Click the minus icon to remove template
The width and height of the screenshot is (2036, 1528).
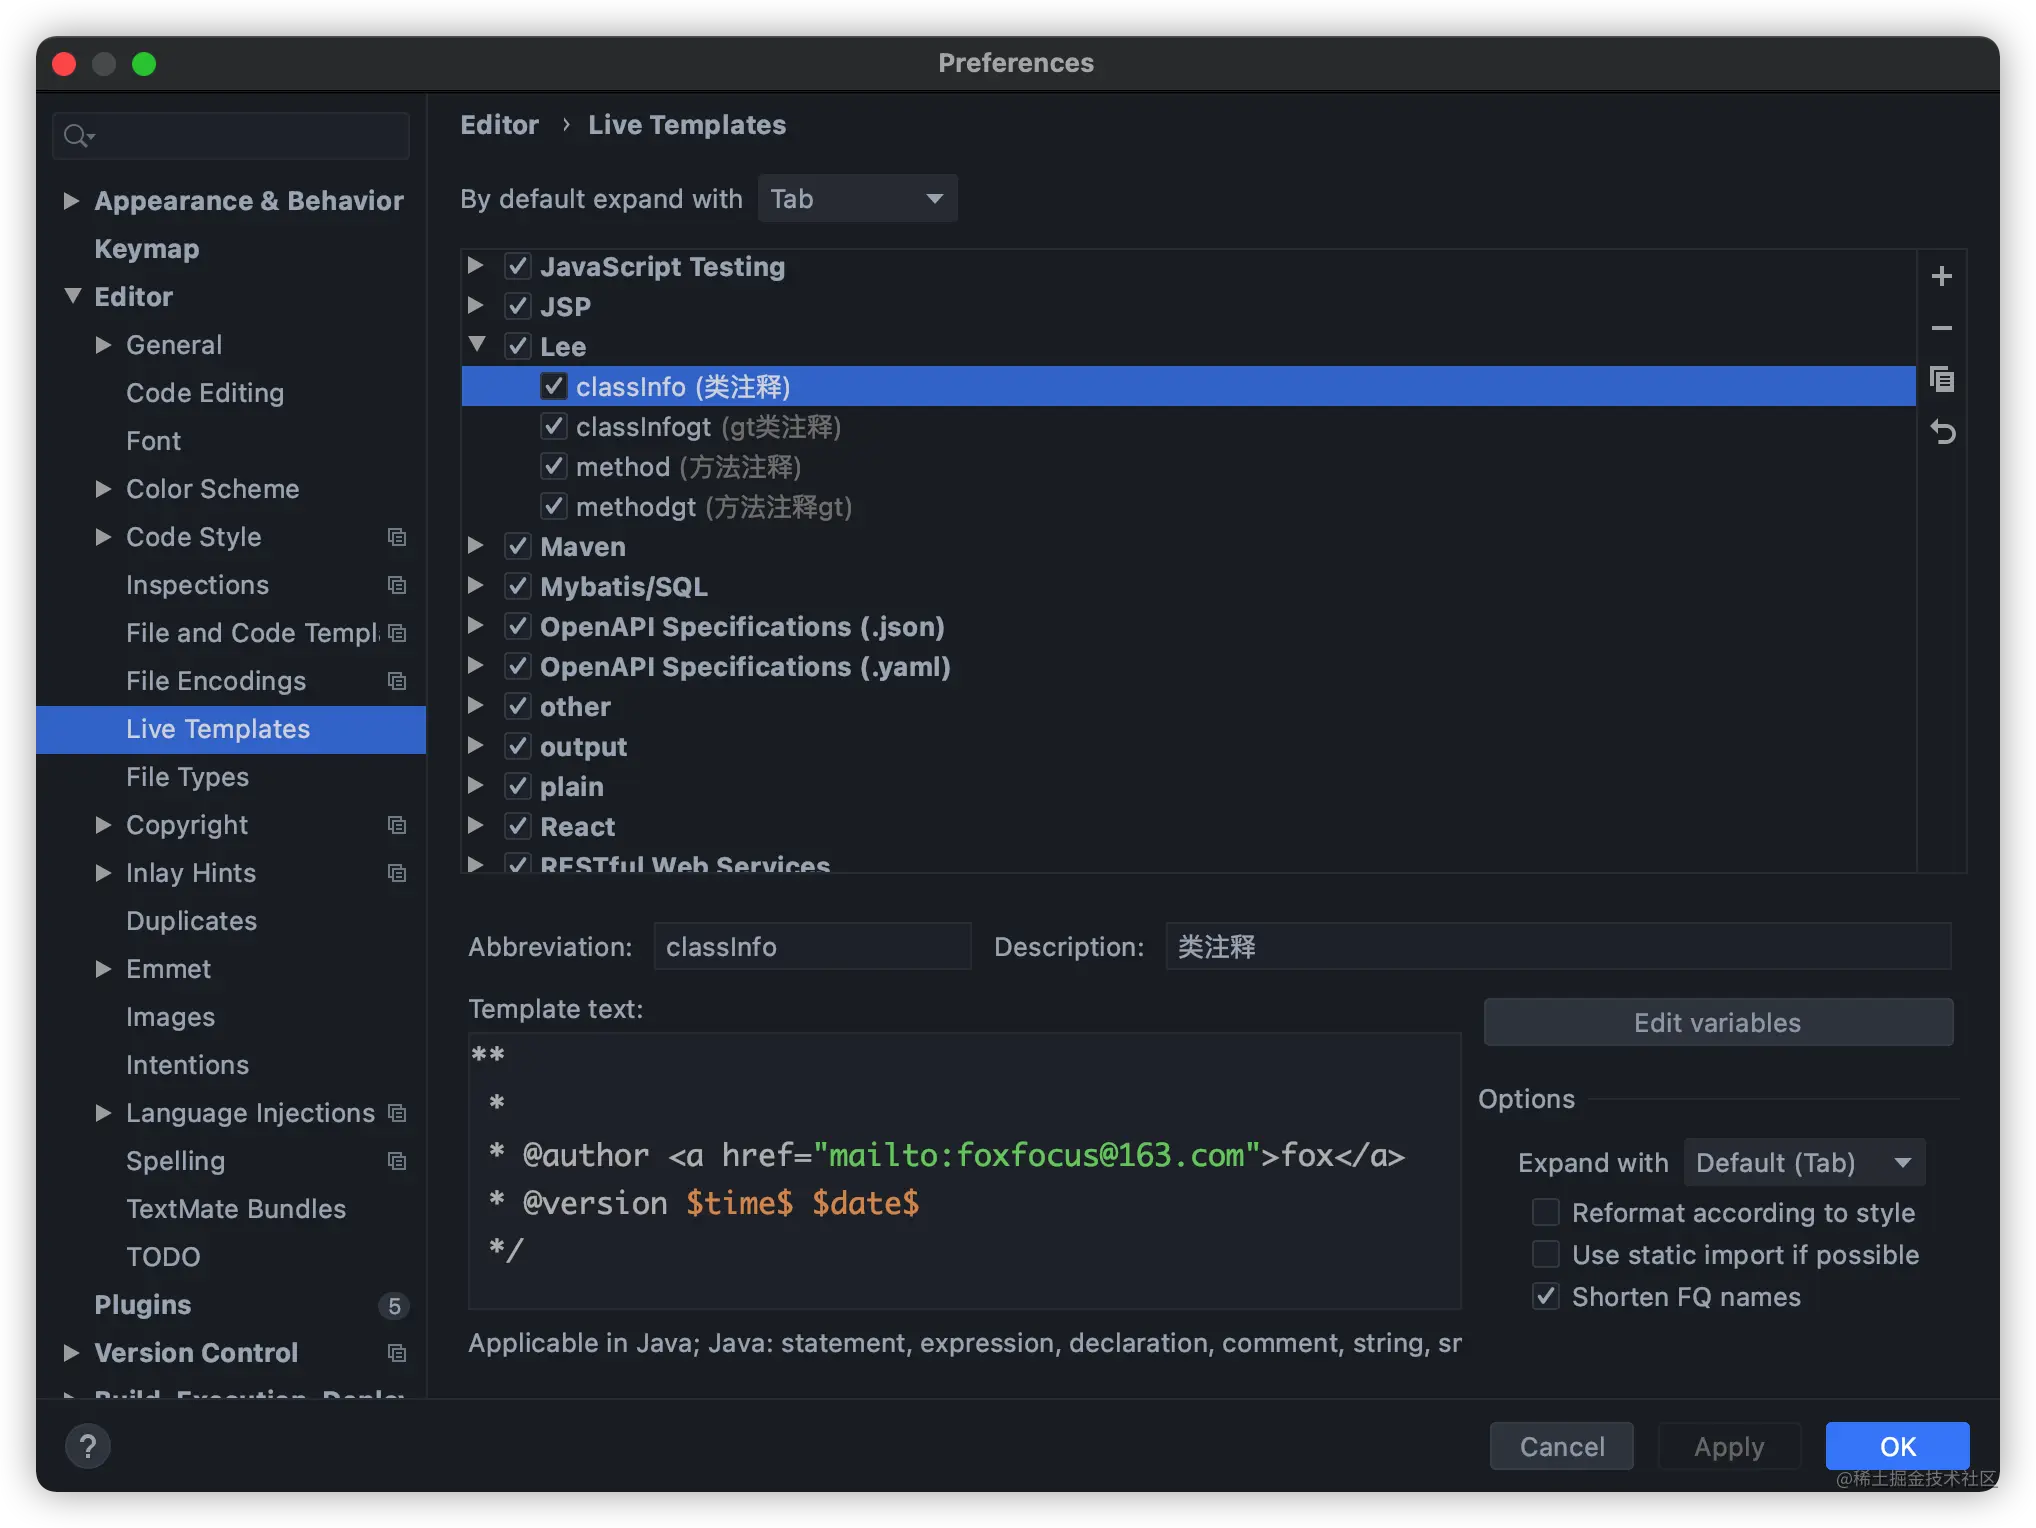(1941, 328)
